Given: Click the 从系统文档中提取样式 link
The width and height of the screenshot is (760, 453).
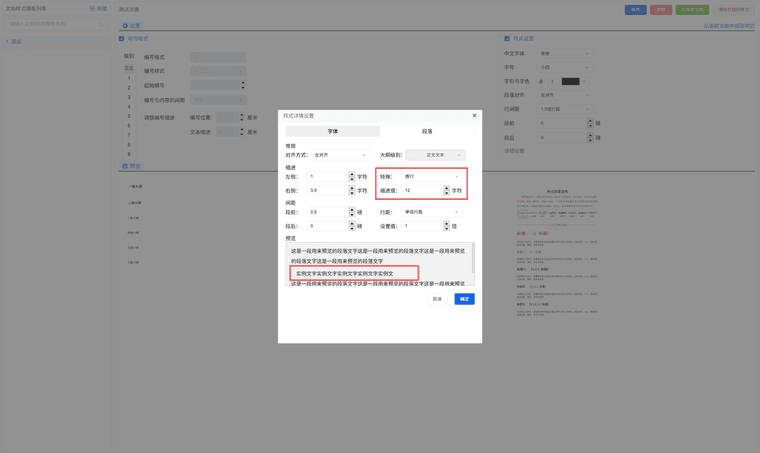Looking at the screenshot, I should 729,26.
